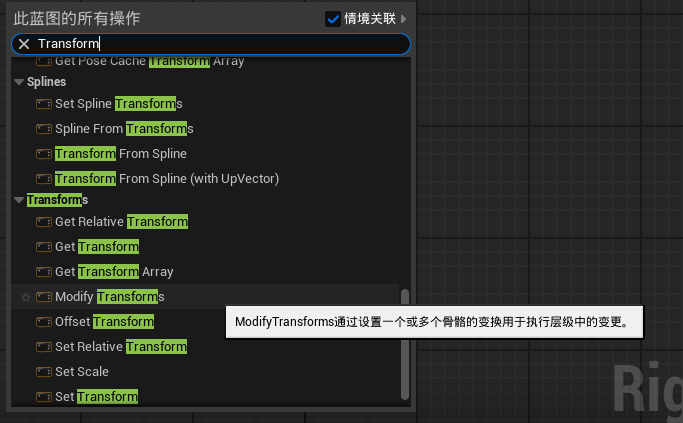
Task: Select Spline From Transforms node
Action: point(124,129)
